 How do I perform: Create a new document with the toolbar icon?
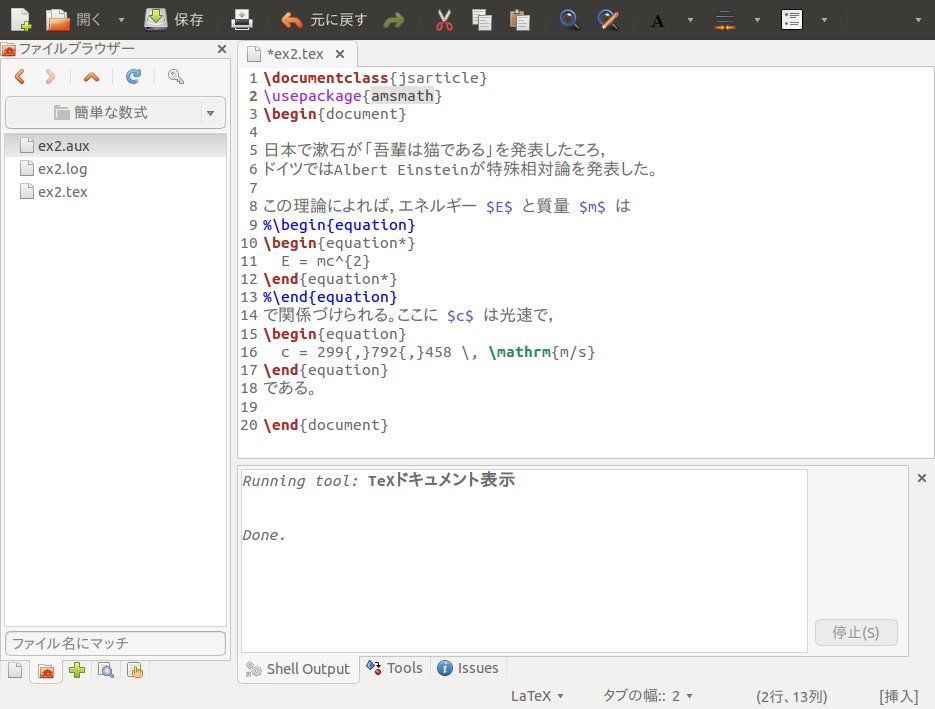pos(21,20)
